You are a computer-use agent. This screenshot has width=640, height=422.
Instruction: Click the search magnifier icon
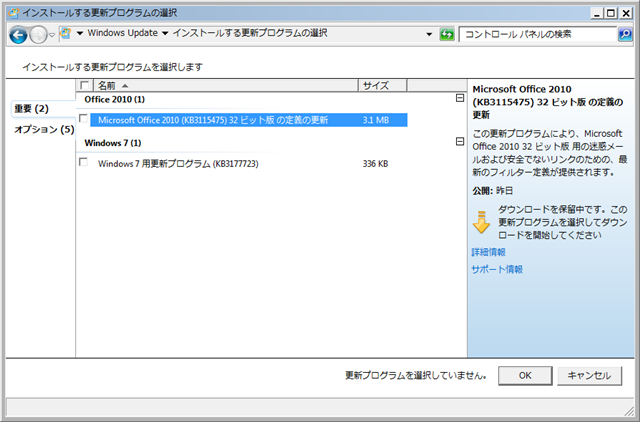625,34
